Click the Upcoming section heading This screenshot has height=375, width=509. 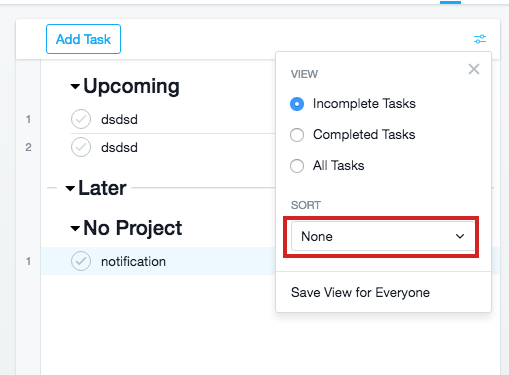131,86
